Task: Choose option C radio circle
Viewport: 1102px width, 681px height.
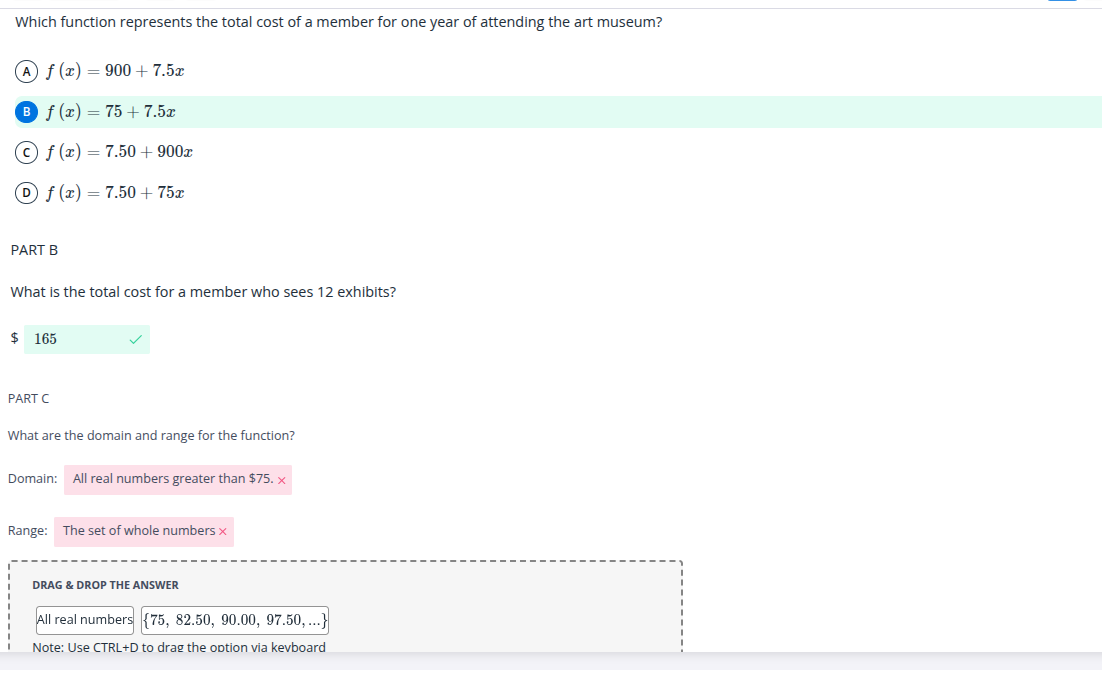Action: [23, 152]
